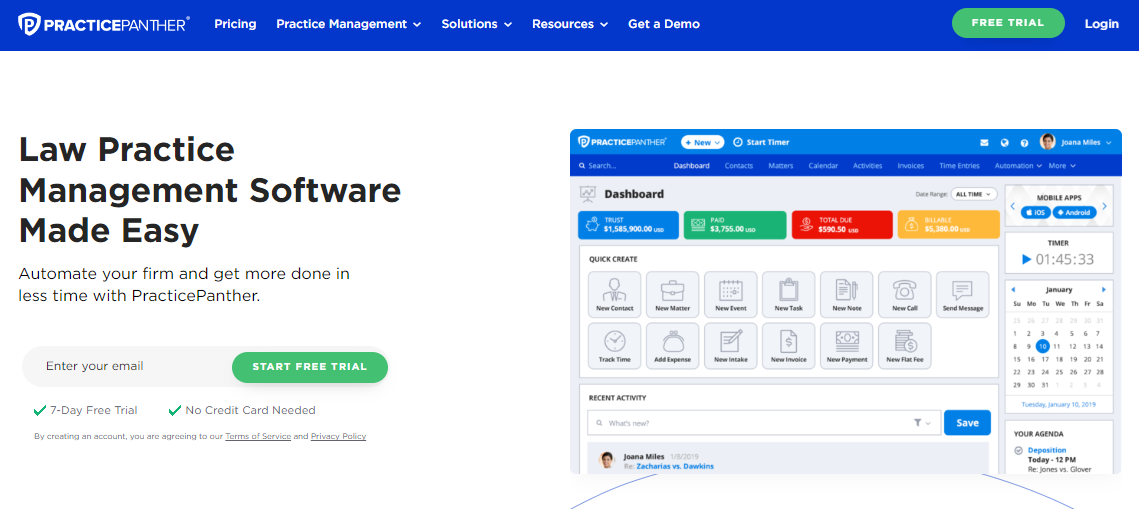This screenshot has height=509, width=1139.
Task: Click the help question mark icon
Action: tap(1024, 142)
